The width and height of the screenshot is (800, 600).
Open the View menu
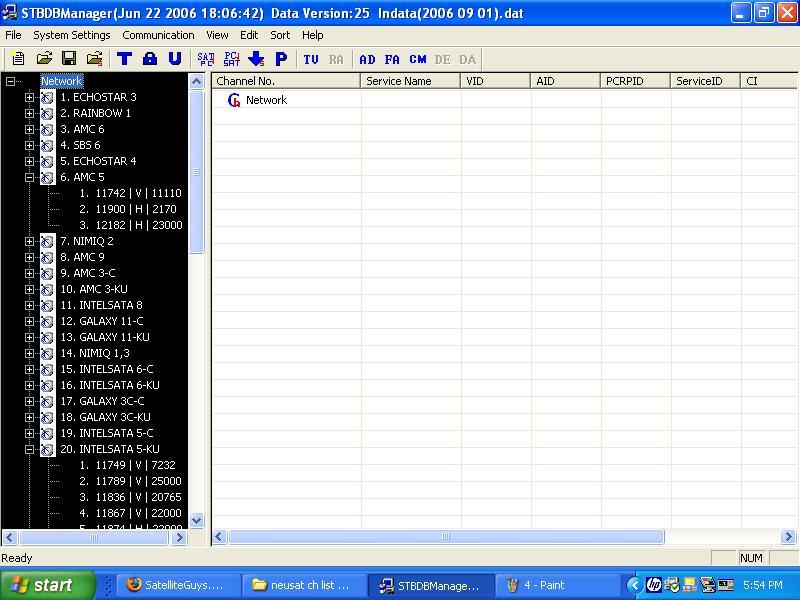pyautogui.click(x=217, y=35)
